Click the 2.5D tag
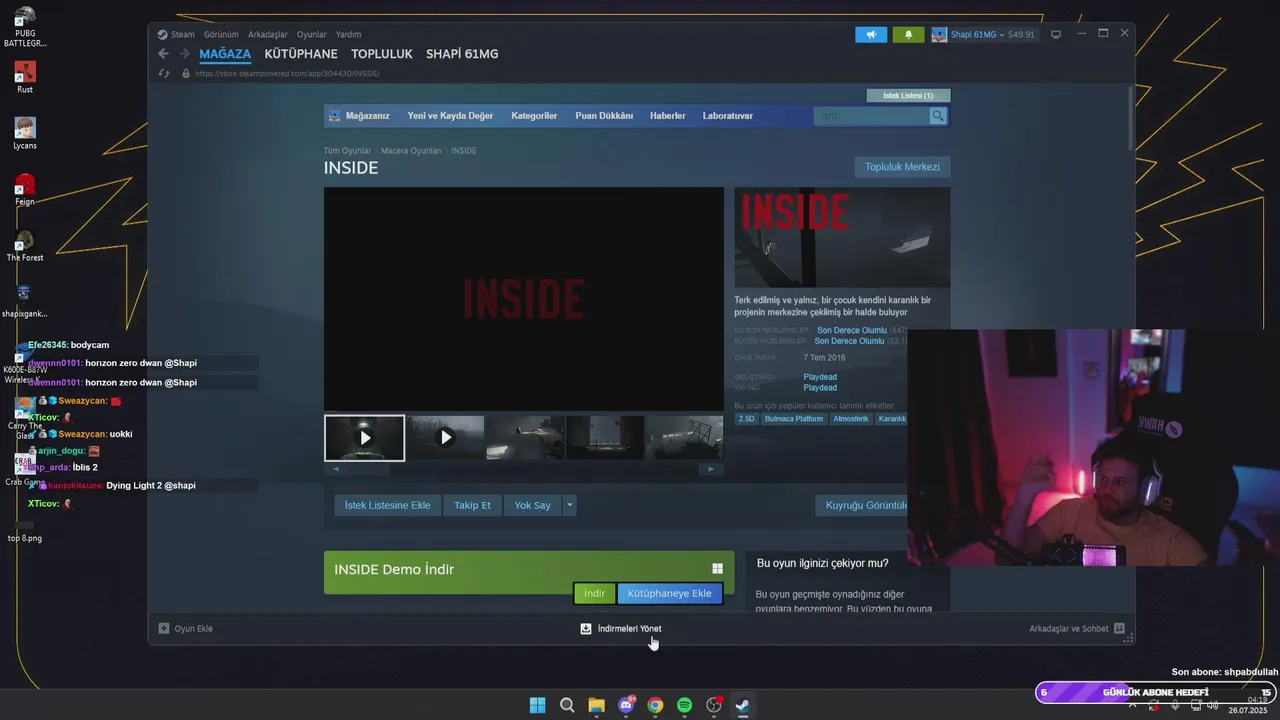 click(x=746, y=419)
